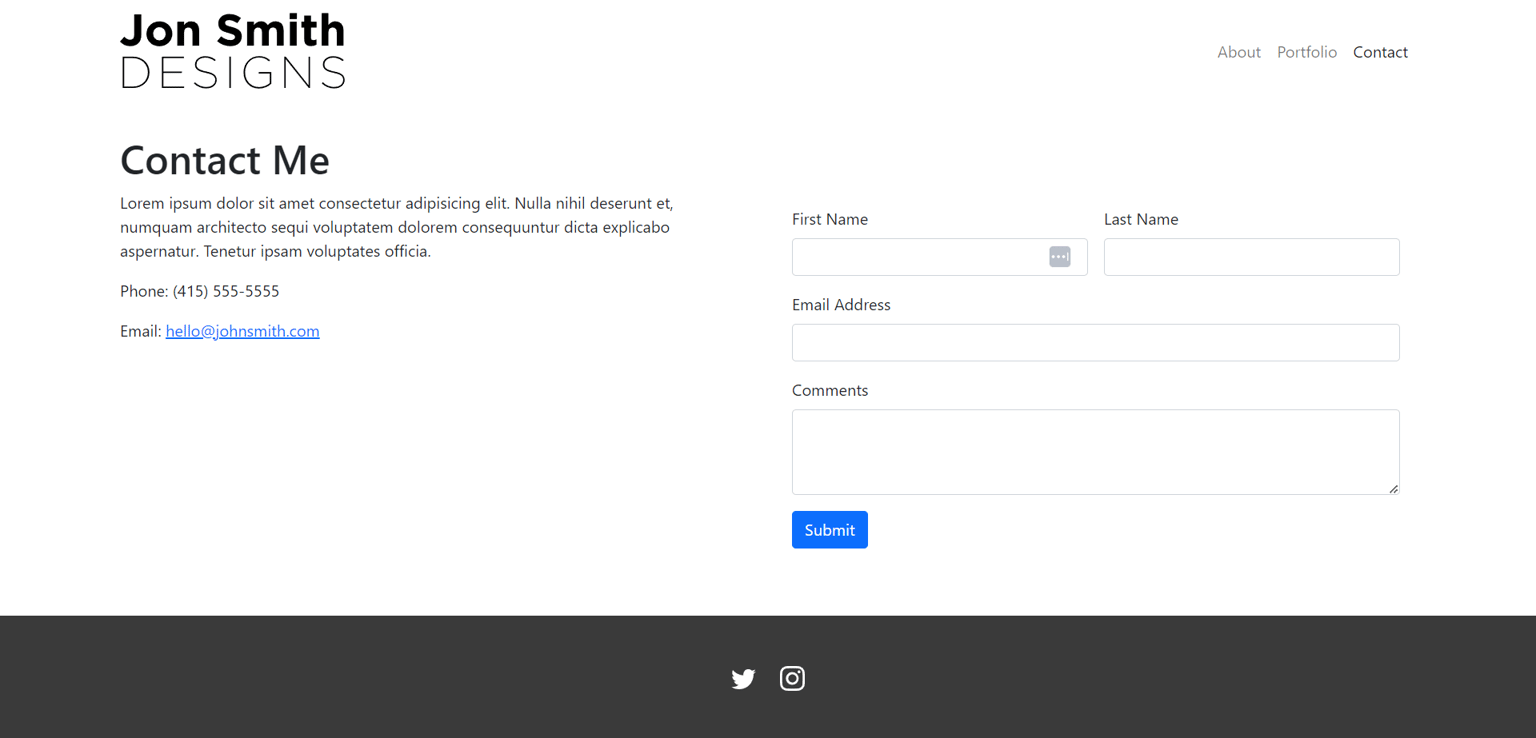Go to the About page
This screenshot has width=1536, height=738.
pos(1239,52)
